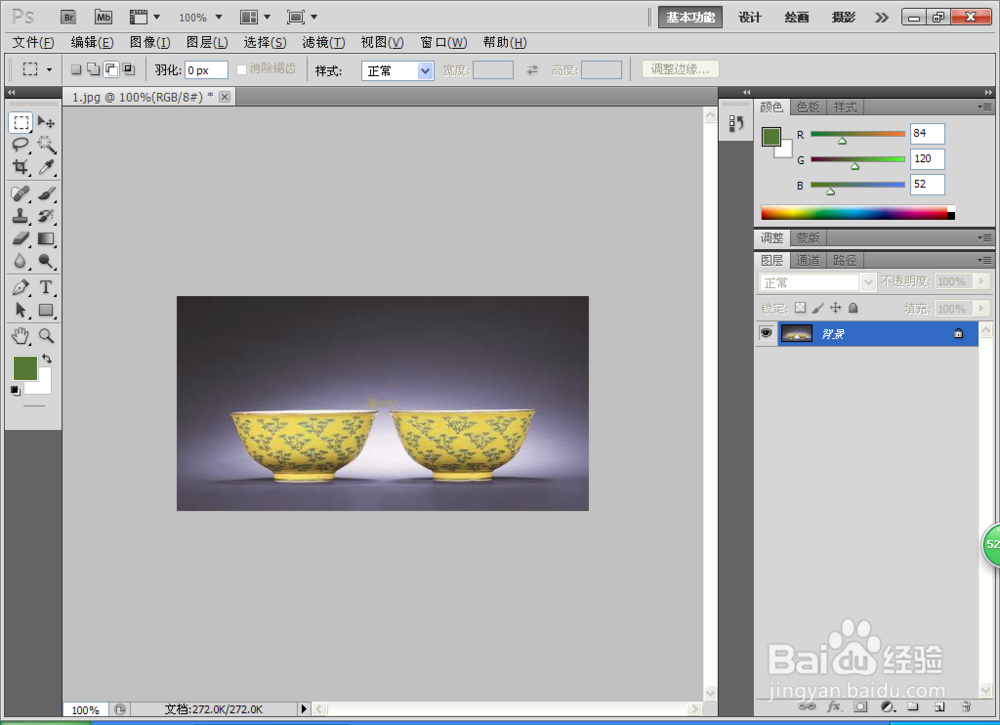Viewport: 1000px width, 725px height.
Task: Select the Eyedropper tool
Action: [46, 167]
